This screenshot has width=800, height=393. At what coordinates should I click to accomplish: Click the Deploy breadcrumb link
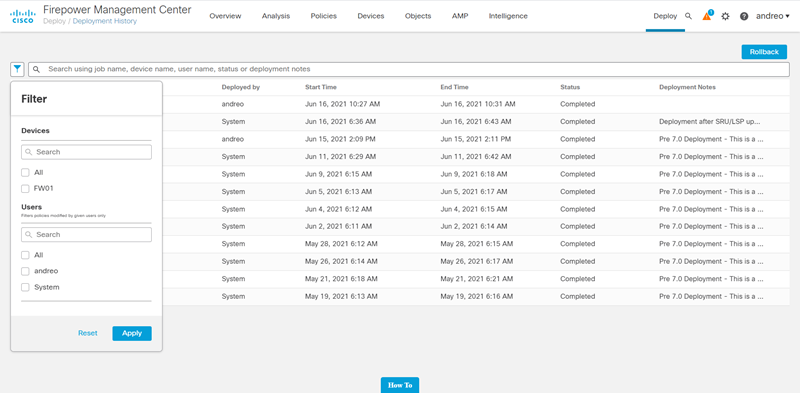click(54, 21)
